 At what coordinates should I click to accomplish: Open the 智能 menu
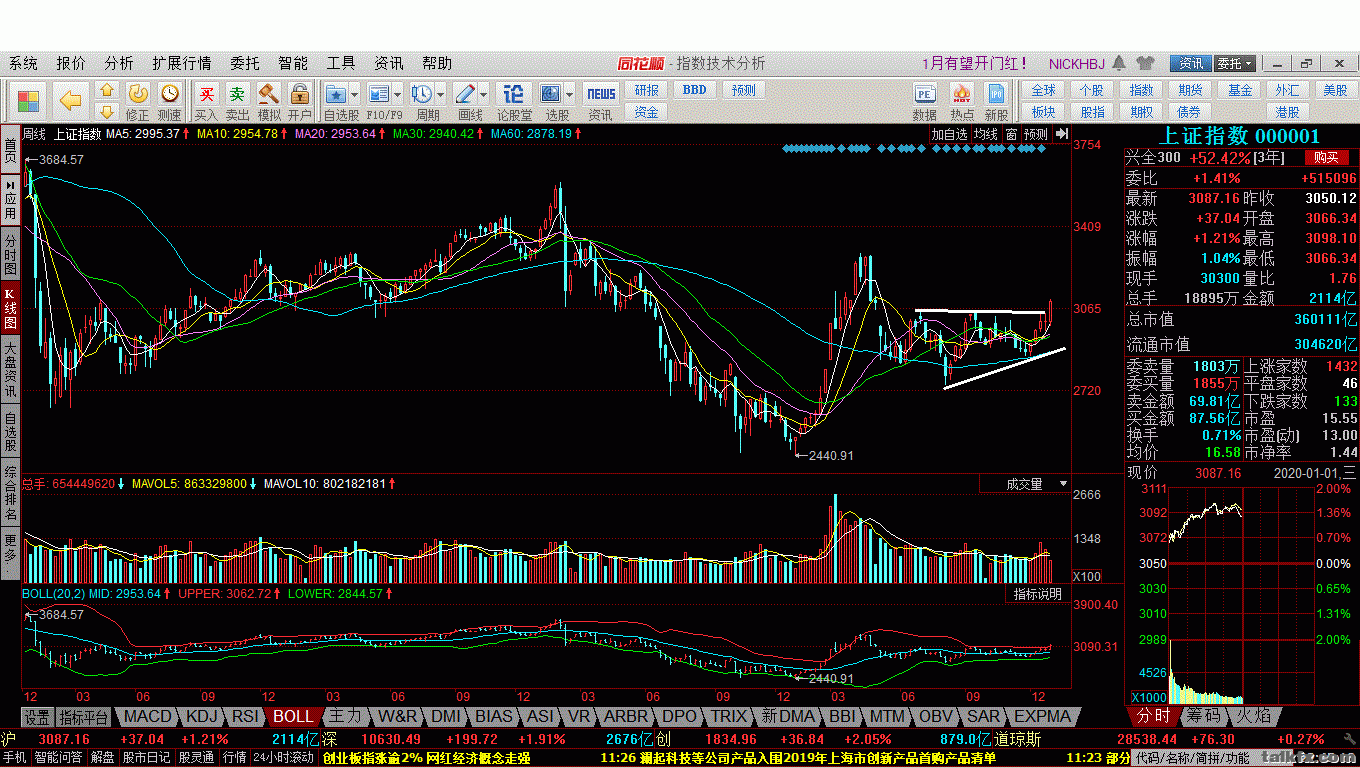click(x=293, y=63)
